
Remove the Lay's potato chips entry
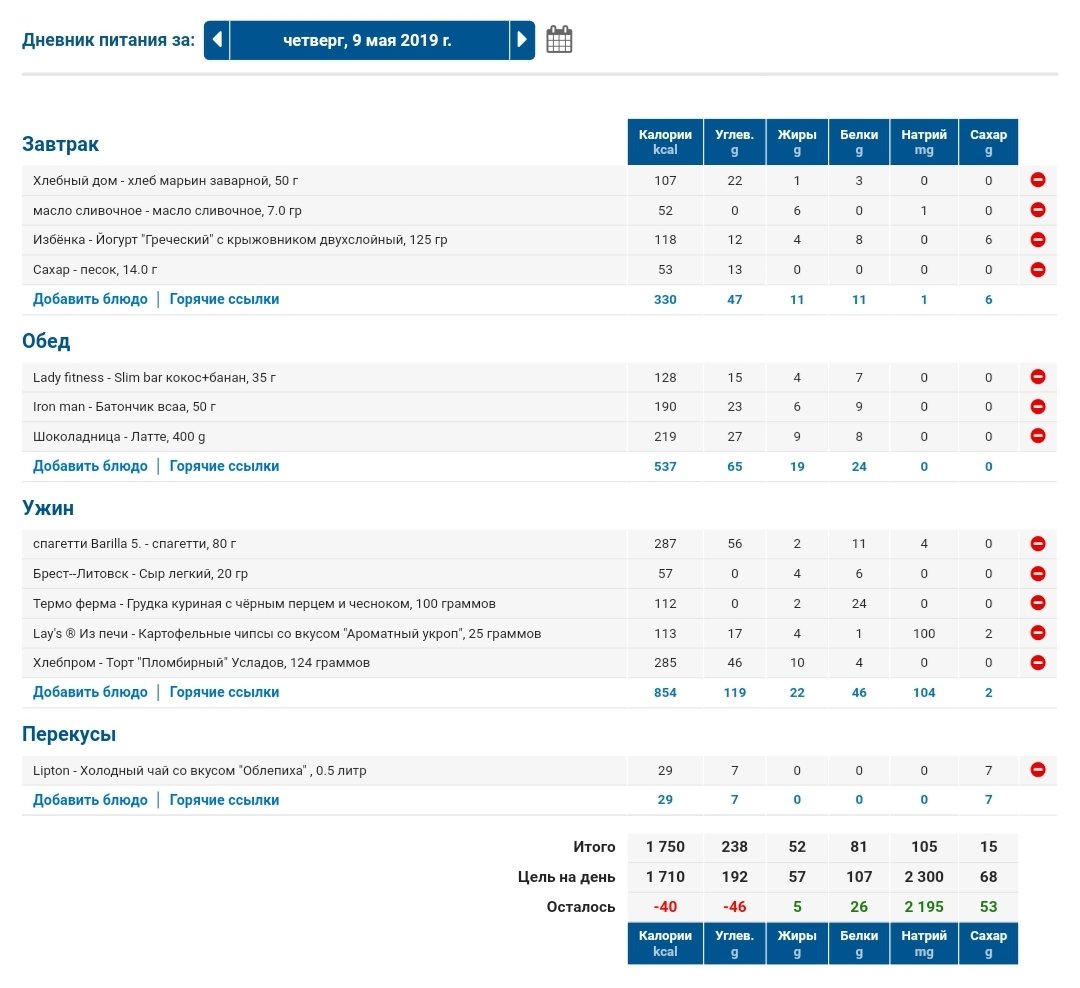1038,633
